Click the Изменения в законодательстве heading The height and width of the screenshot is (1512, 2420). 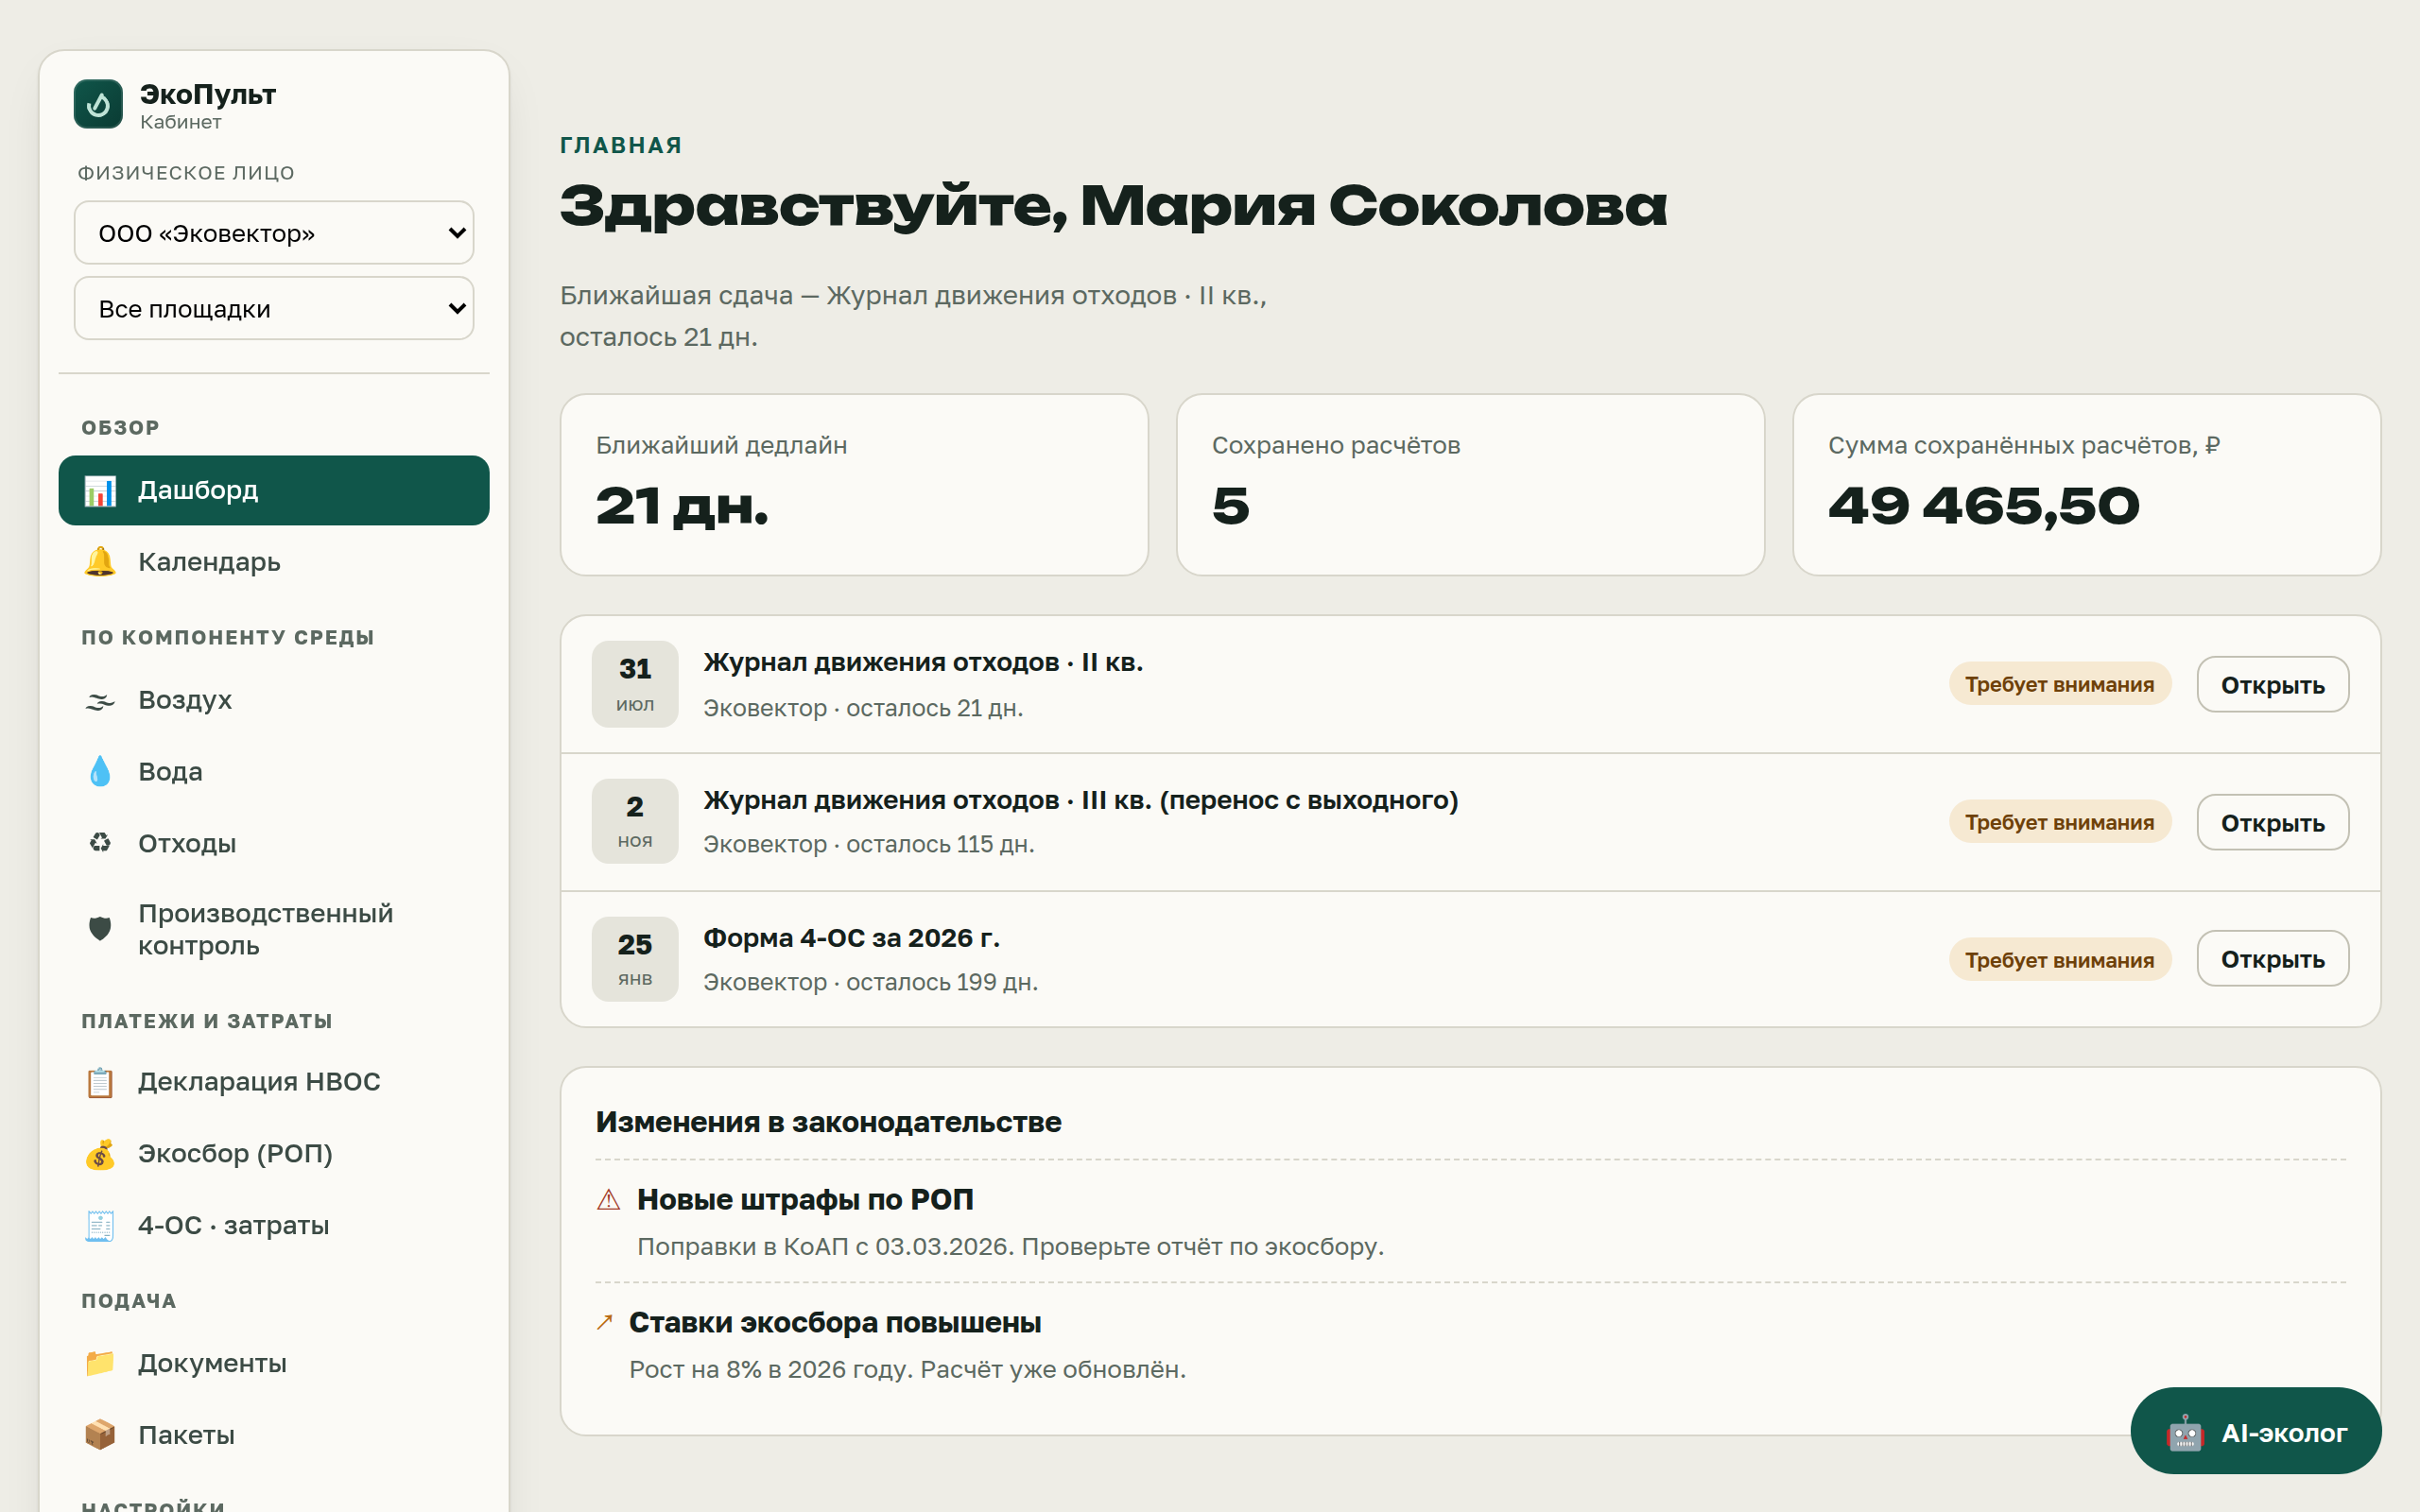click(x=828, y=1122)
